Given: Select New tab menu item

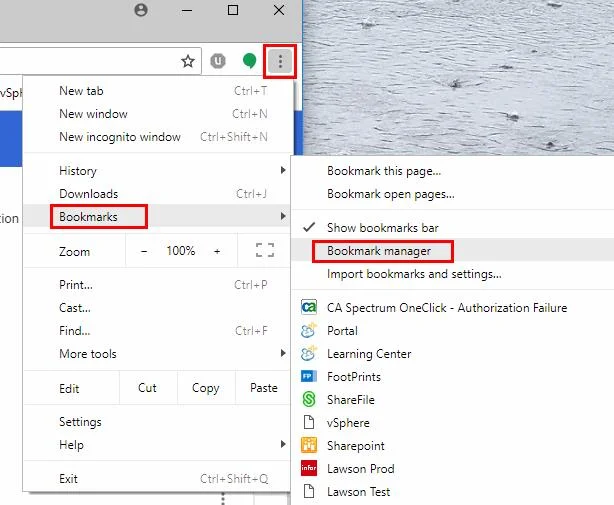Looking at the screenshot, I should 157,91.
